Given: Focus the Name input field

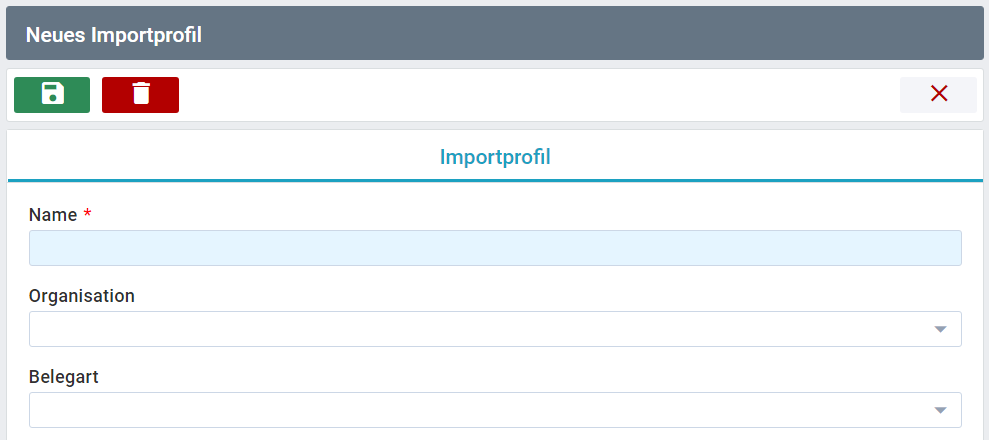Looking at the screenshot, I should tap(495, 248).
